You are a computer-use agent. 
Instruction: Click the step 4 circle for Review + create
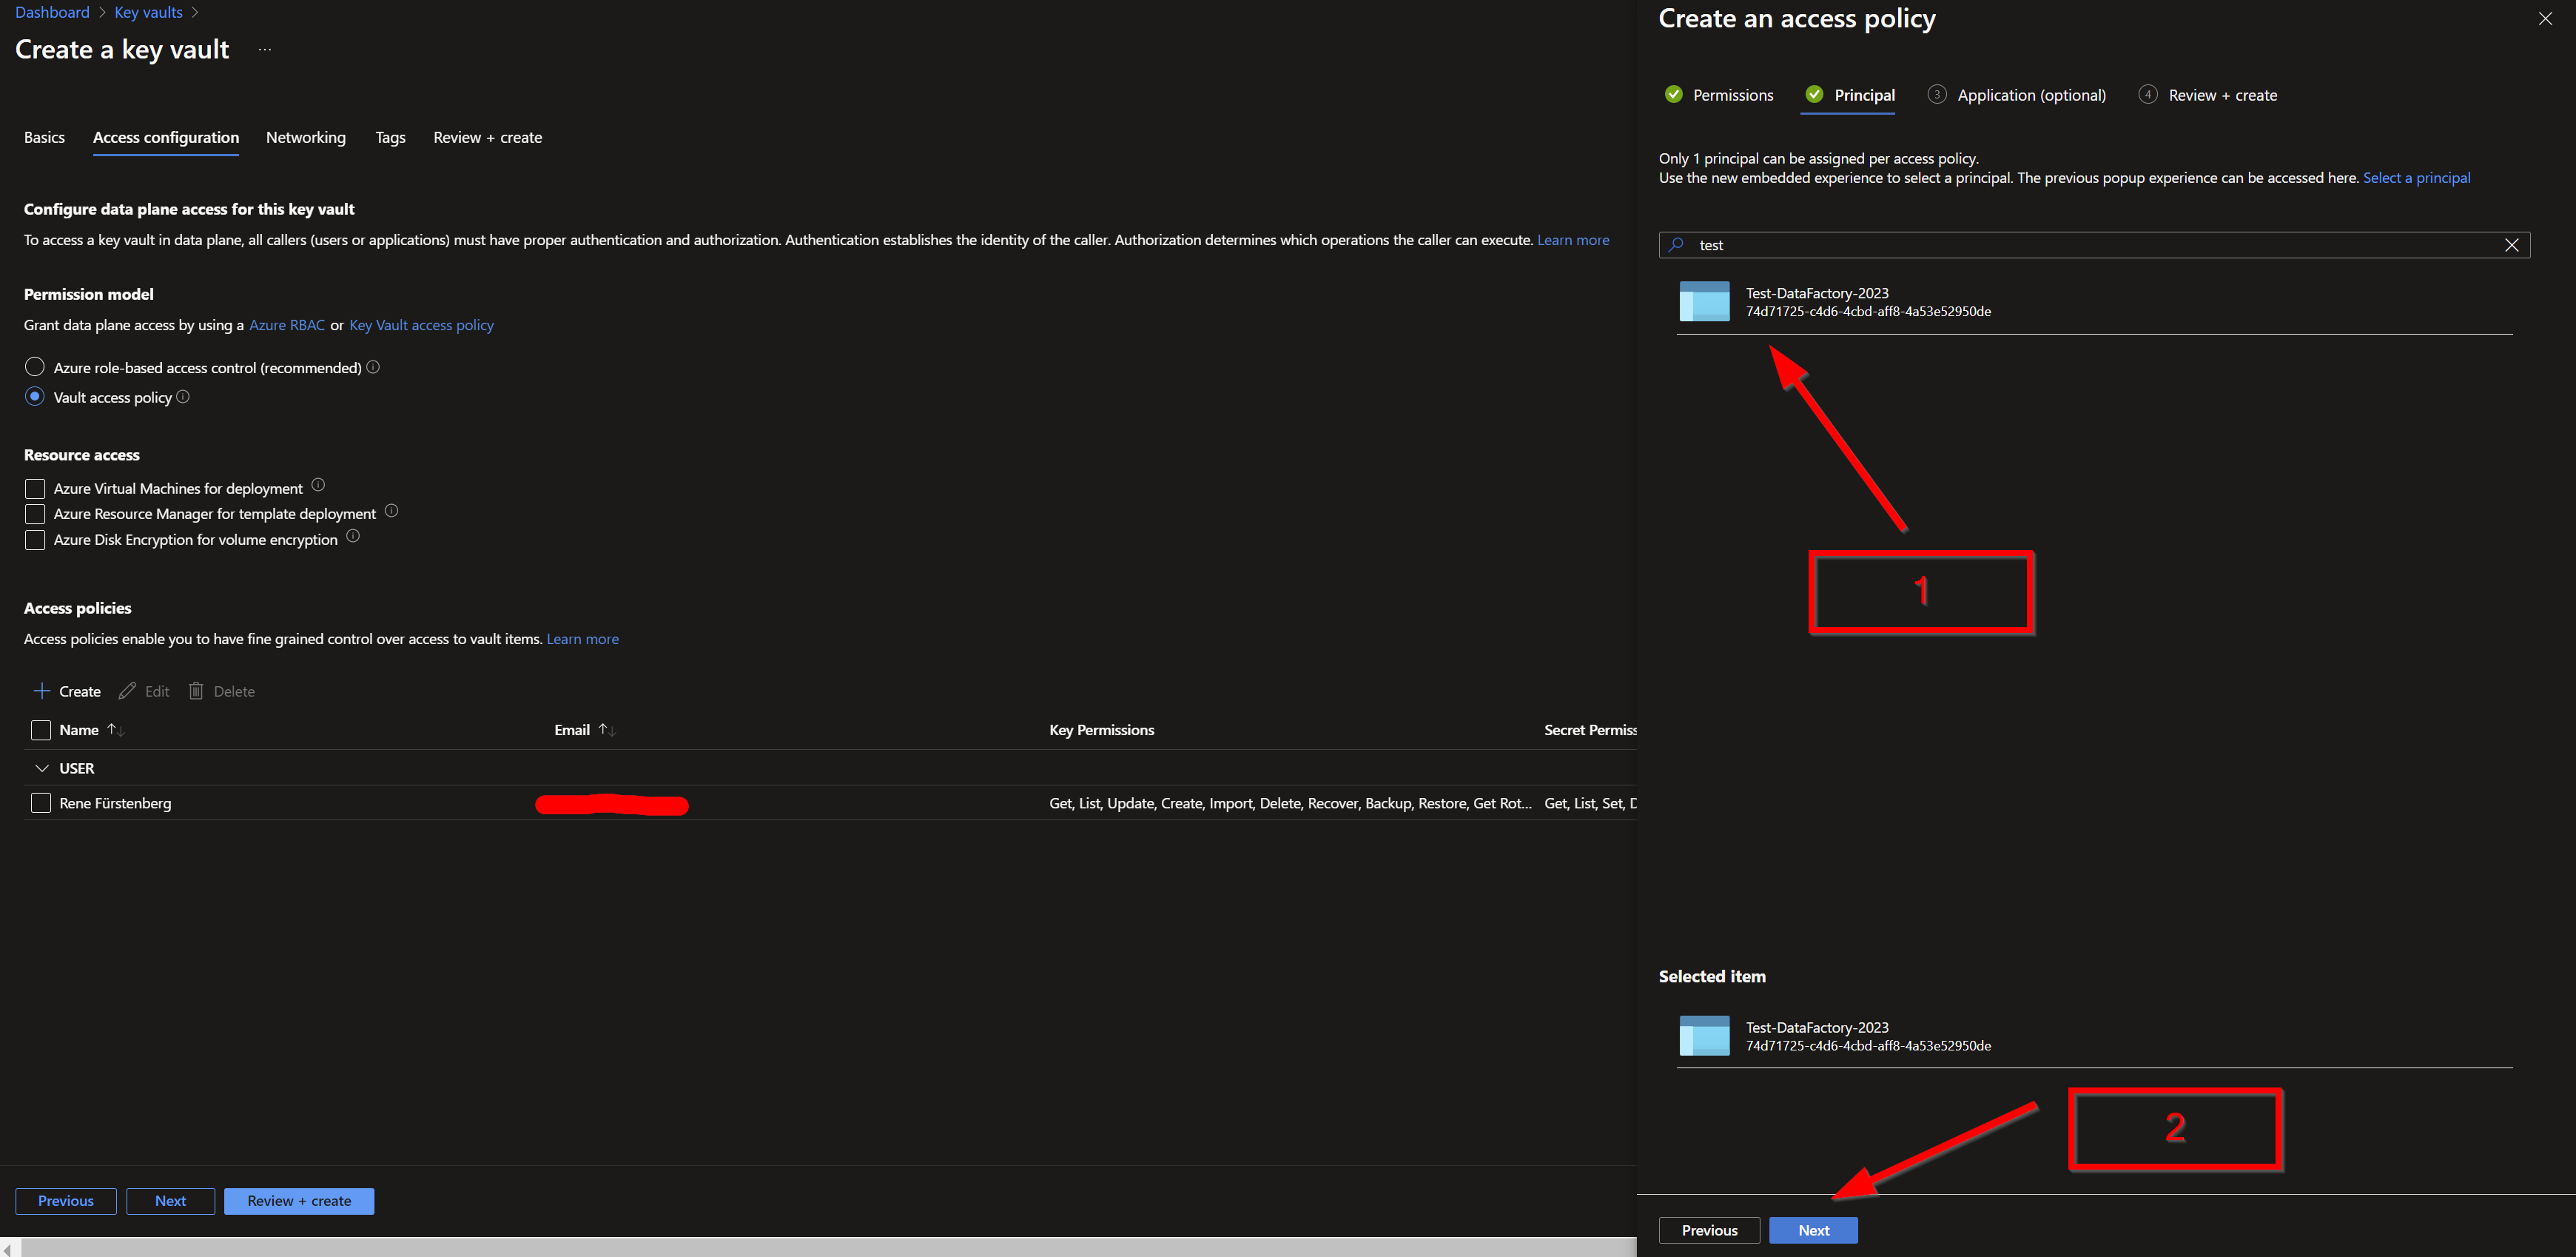(x=2148, y=94)
